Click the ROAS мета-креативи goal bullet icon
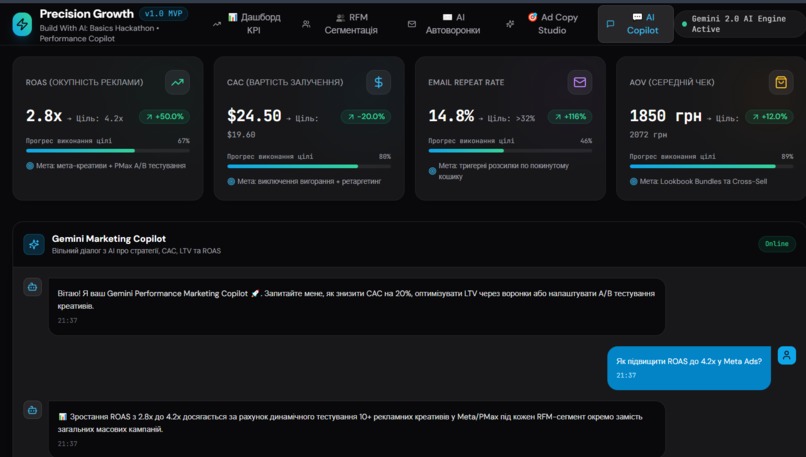 tap(30, 166)
